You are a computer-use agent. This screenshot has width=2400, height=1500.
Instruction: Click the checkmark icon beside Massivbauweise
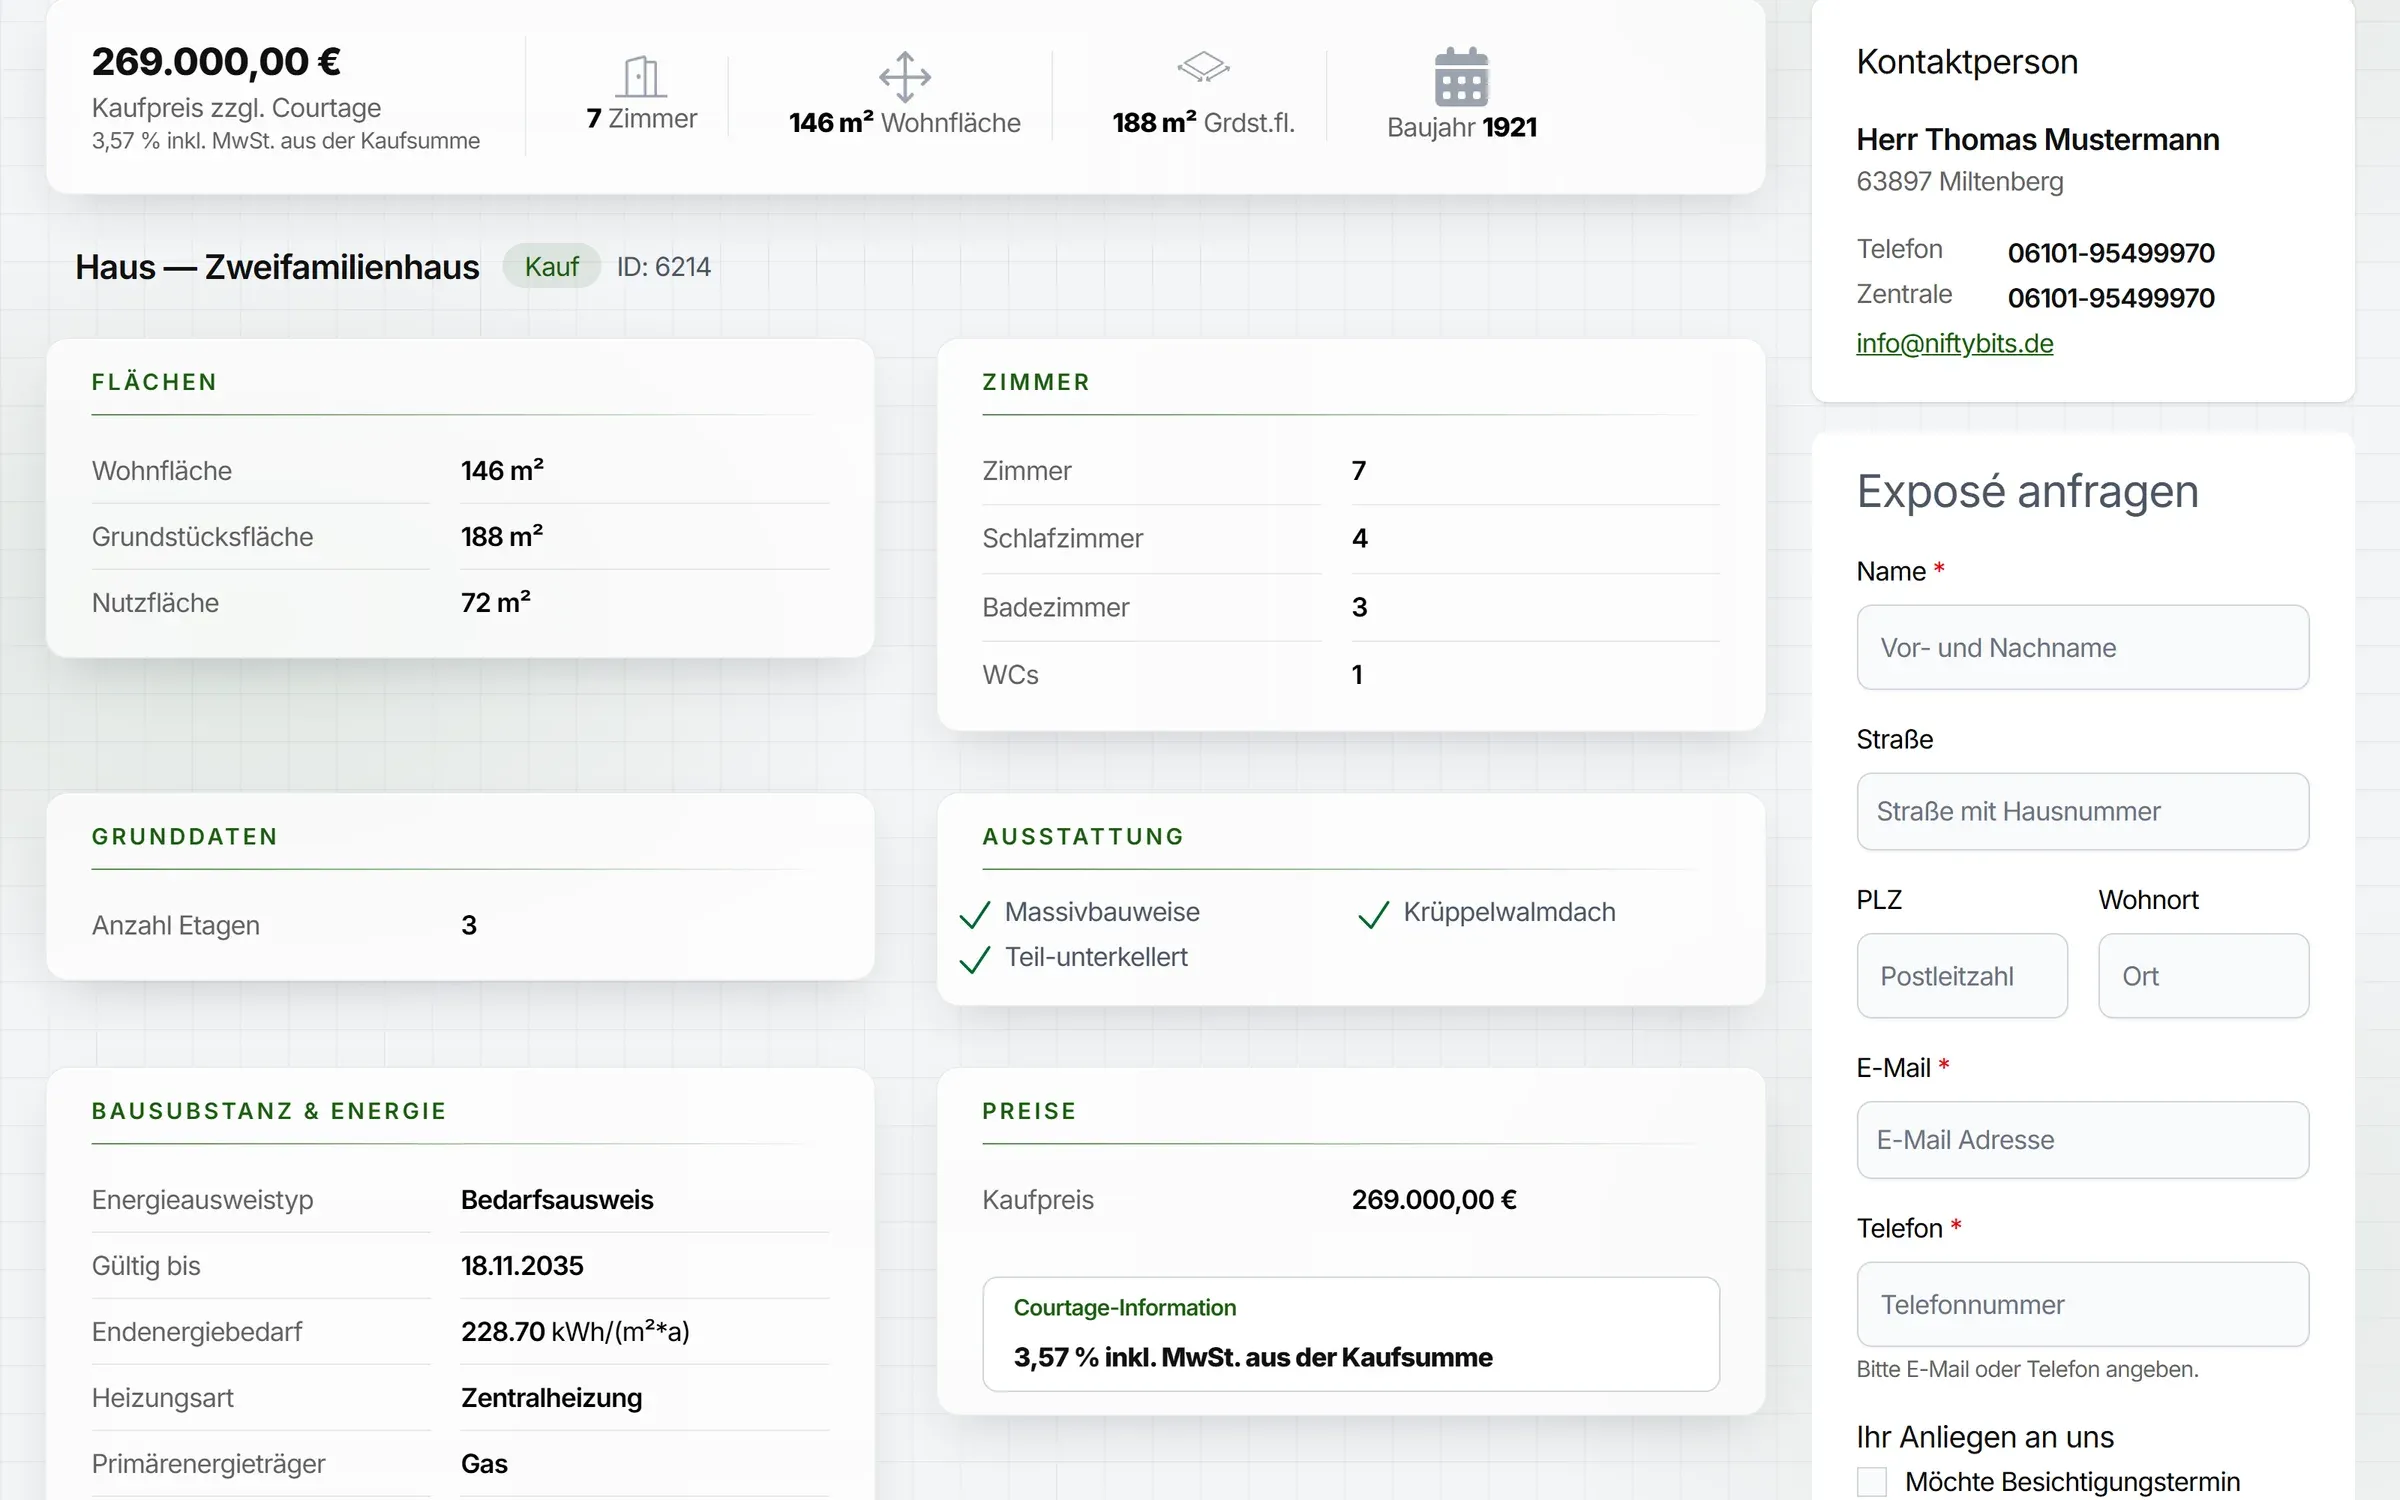(975, 914)
